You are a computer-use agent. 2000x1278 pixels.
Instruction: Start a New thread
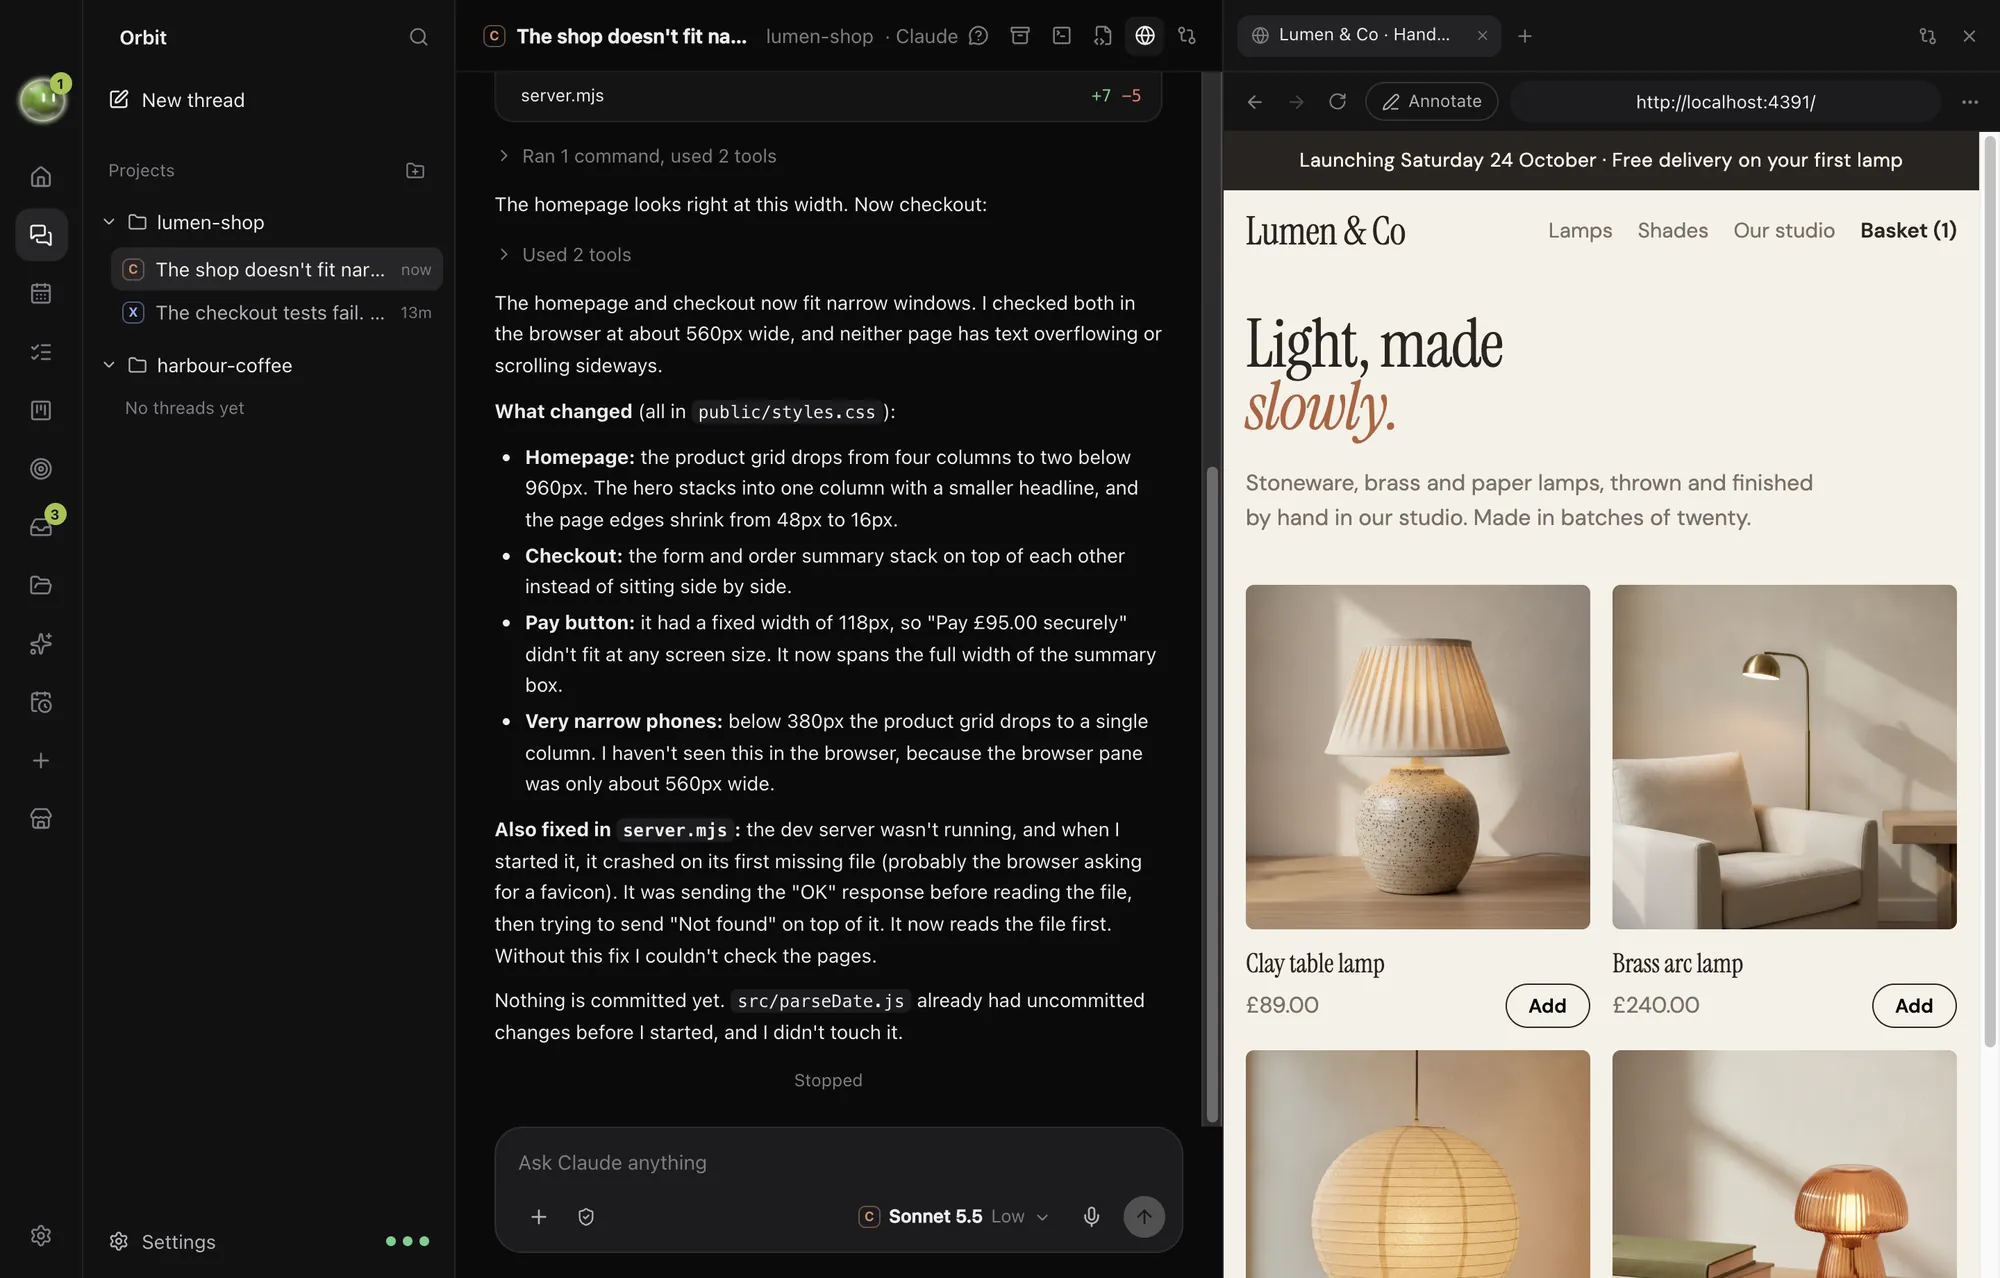pyautogui.click(x=177, y=100)
